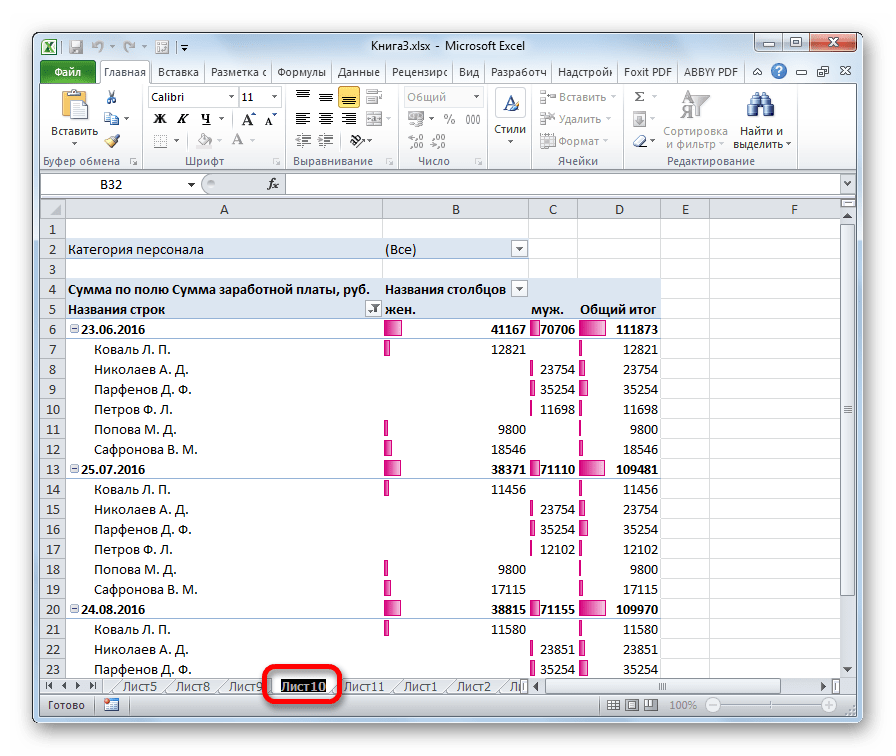Collapse the 25.07.2016 pivot group
This screenshot has height=756, width=896.
pyautogui.click(x=74, y=469)
